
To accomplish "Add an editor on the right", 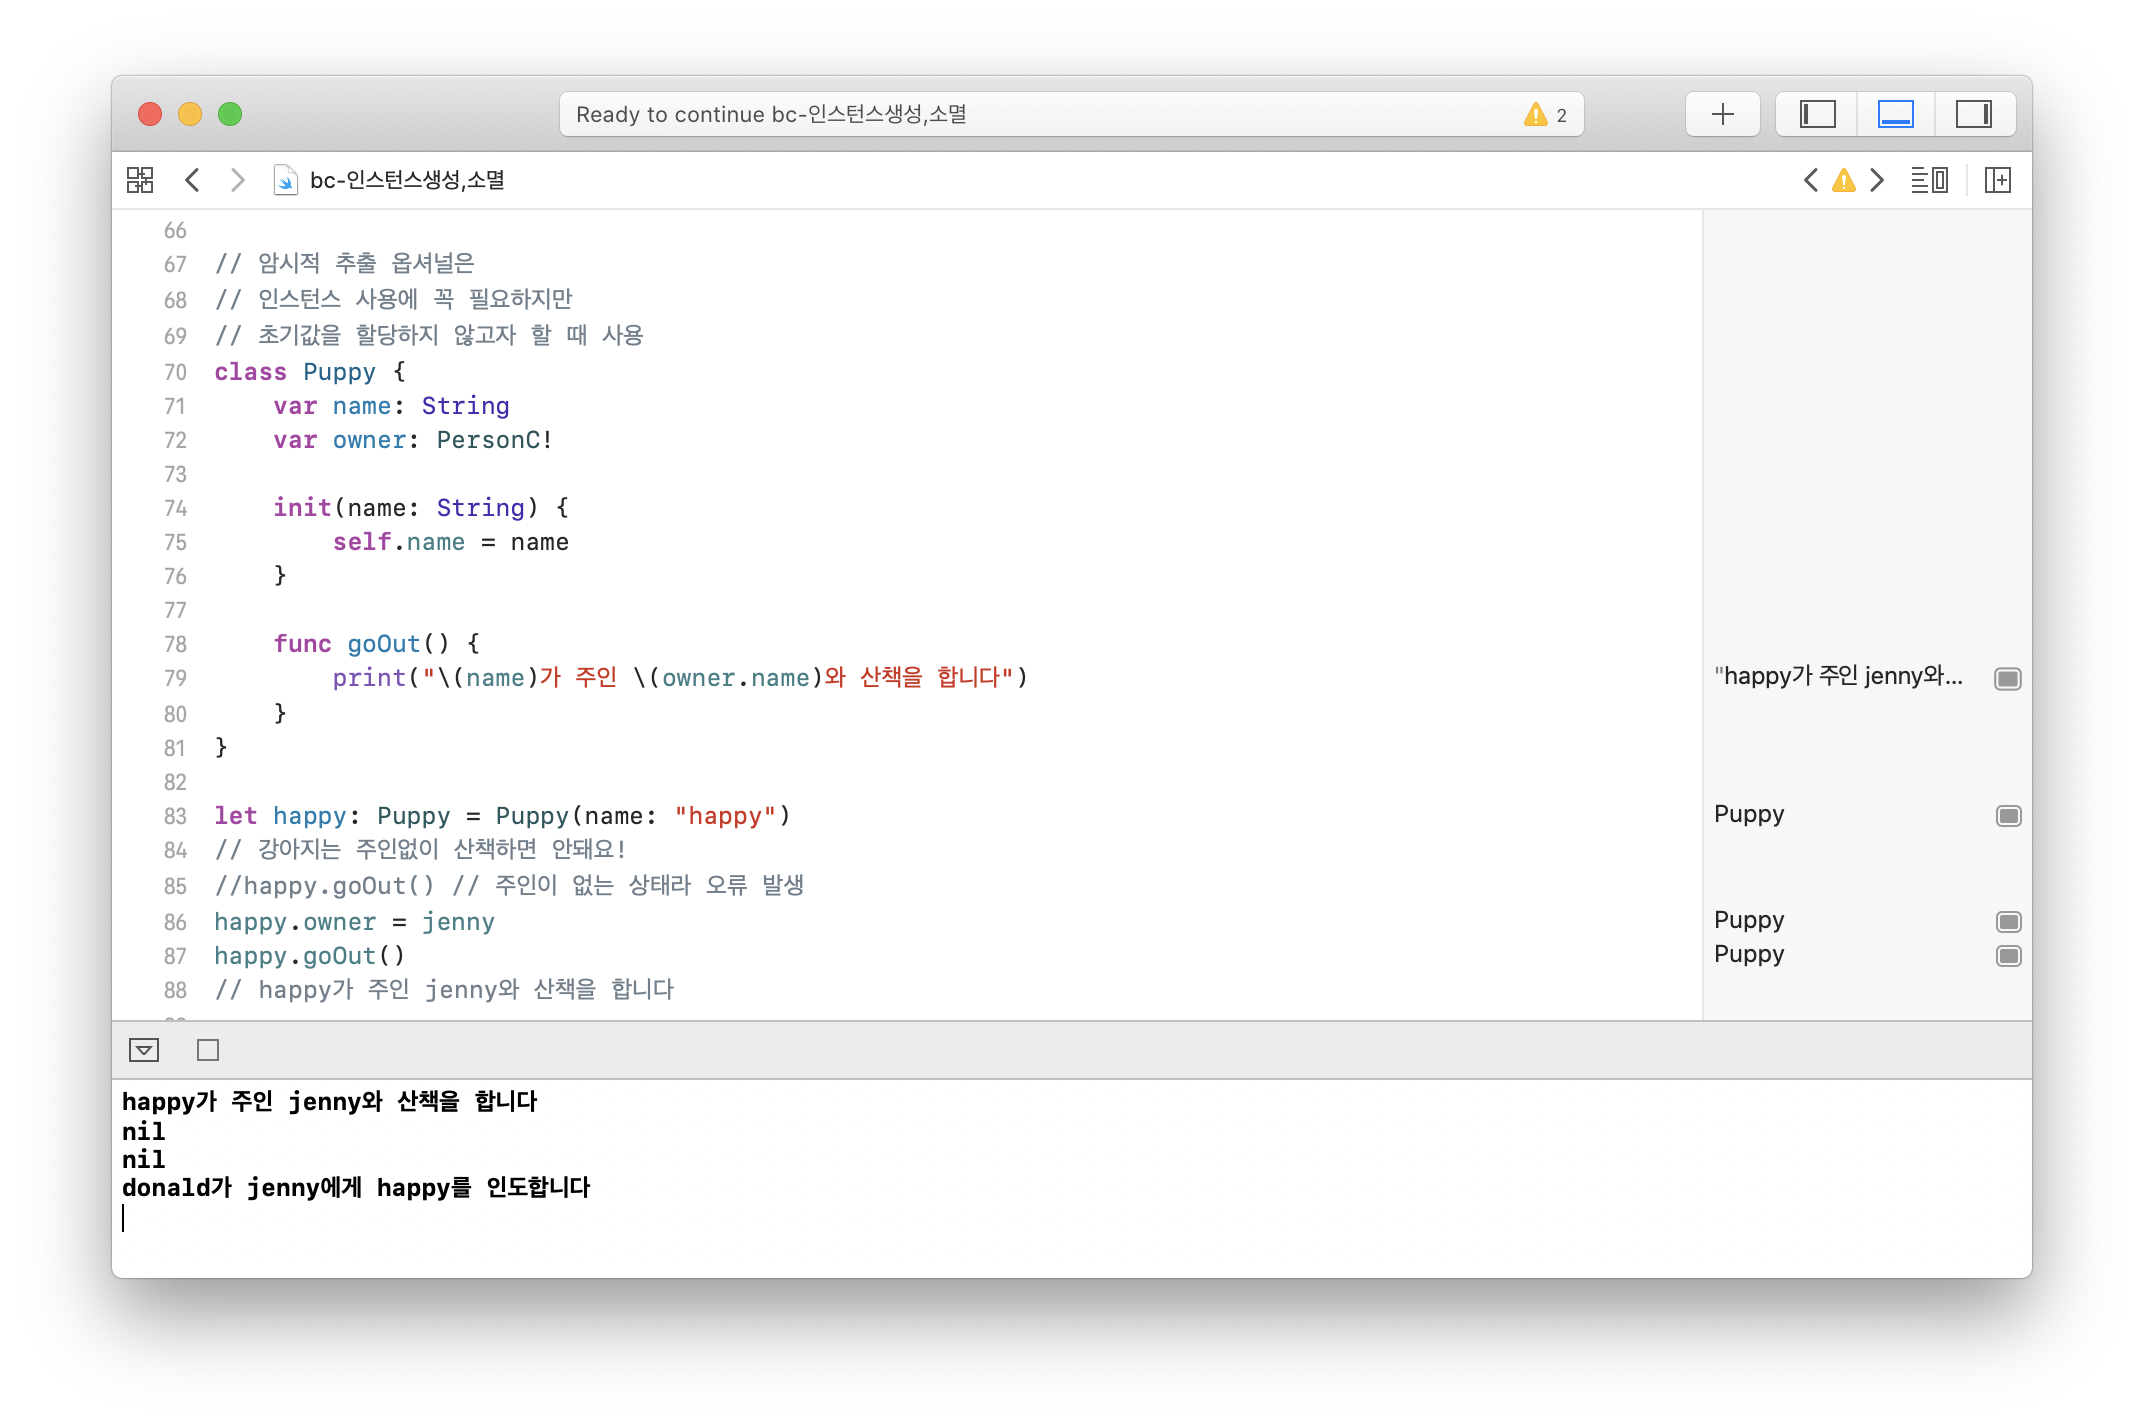I will 1997,180.
